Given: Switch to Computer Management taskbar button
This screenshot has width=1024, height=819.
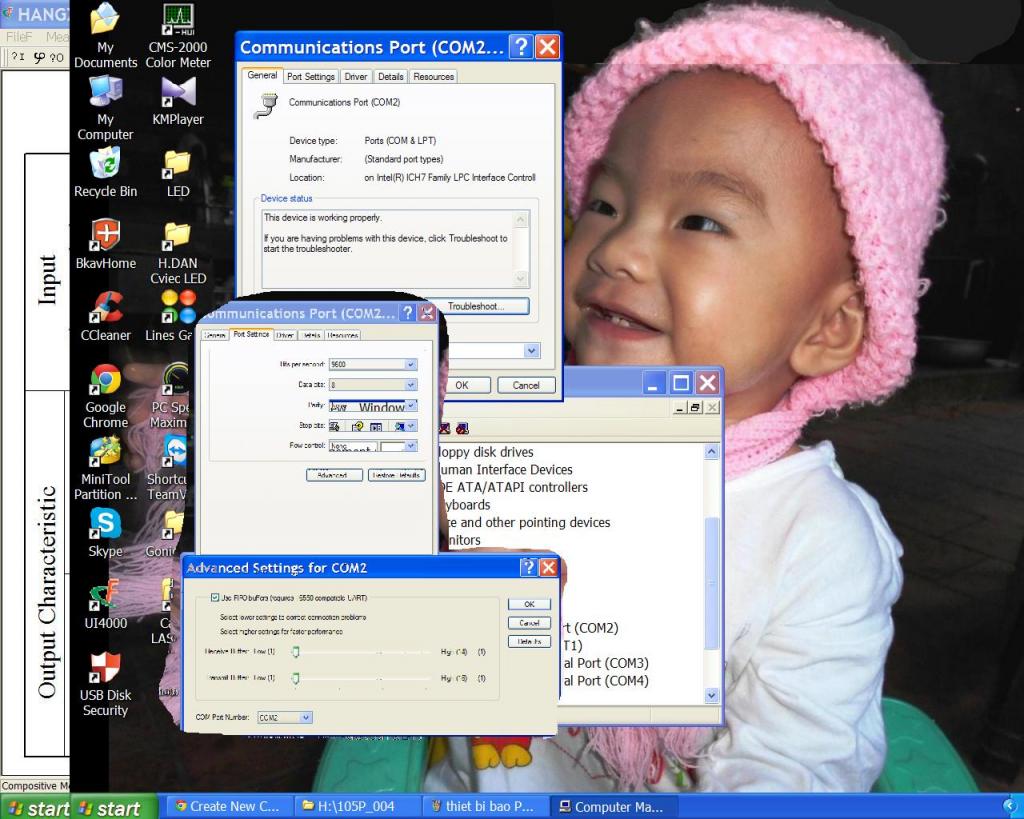Looking at the screenshot, I should tap(610, 807).
